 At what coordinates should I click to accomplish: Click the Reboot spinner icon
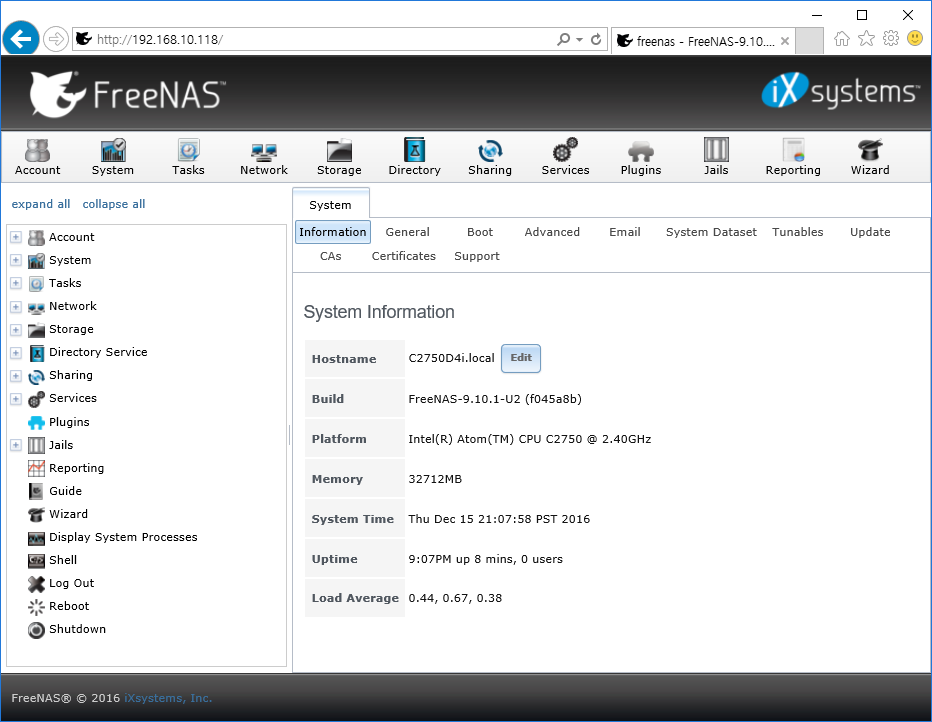pyautogui.click(x=36, y=607)
